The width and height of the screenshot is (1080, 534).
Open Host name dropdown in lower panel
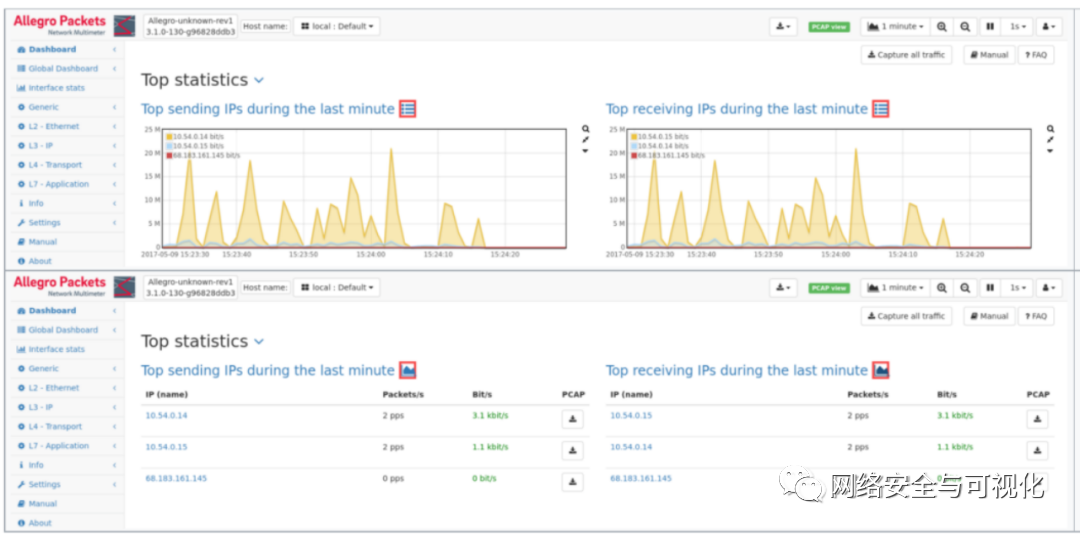click(337, 287)
